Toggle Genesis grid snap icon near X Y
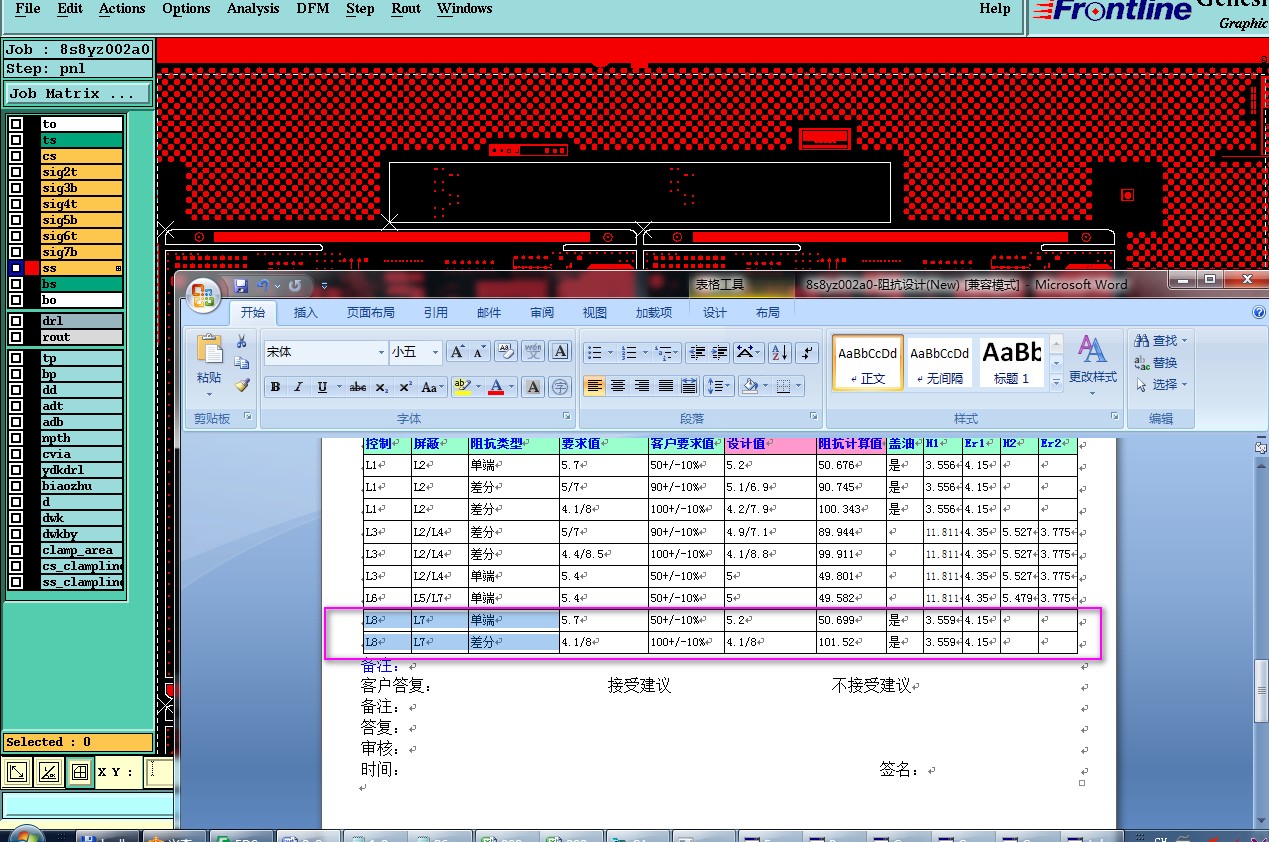This screenshot has width=1269, height=842. point(79,772)
